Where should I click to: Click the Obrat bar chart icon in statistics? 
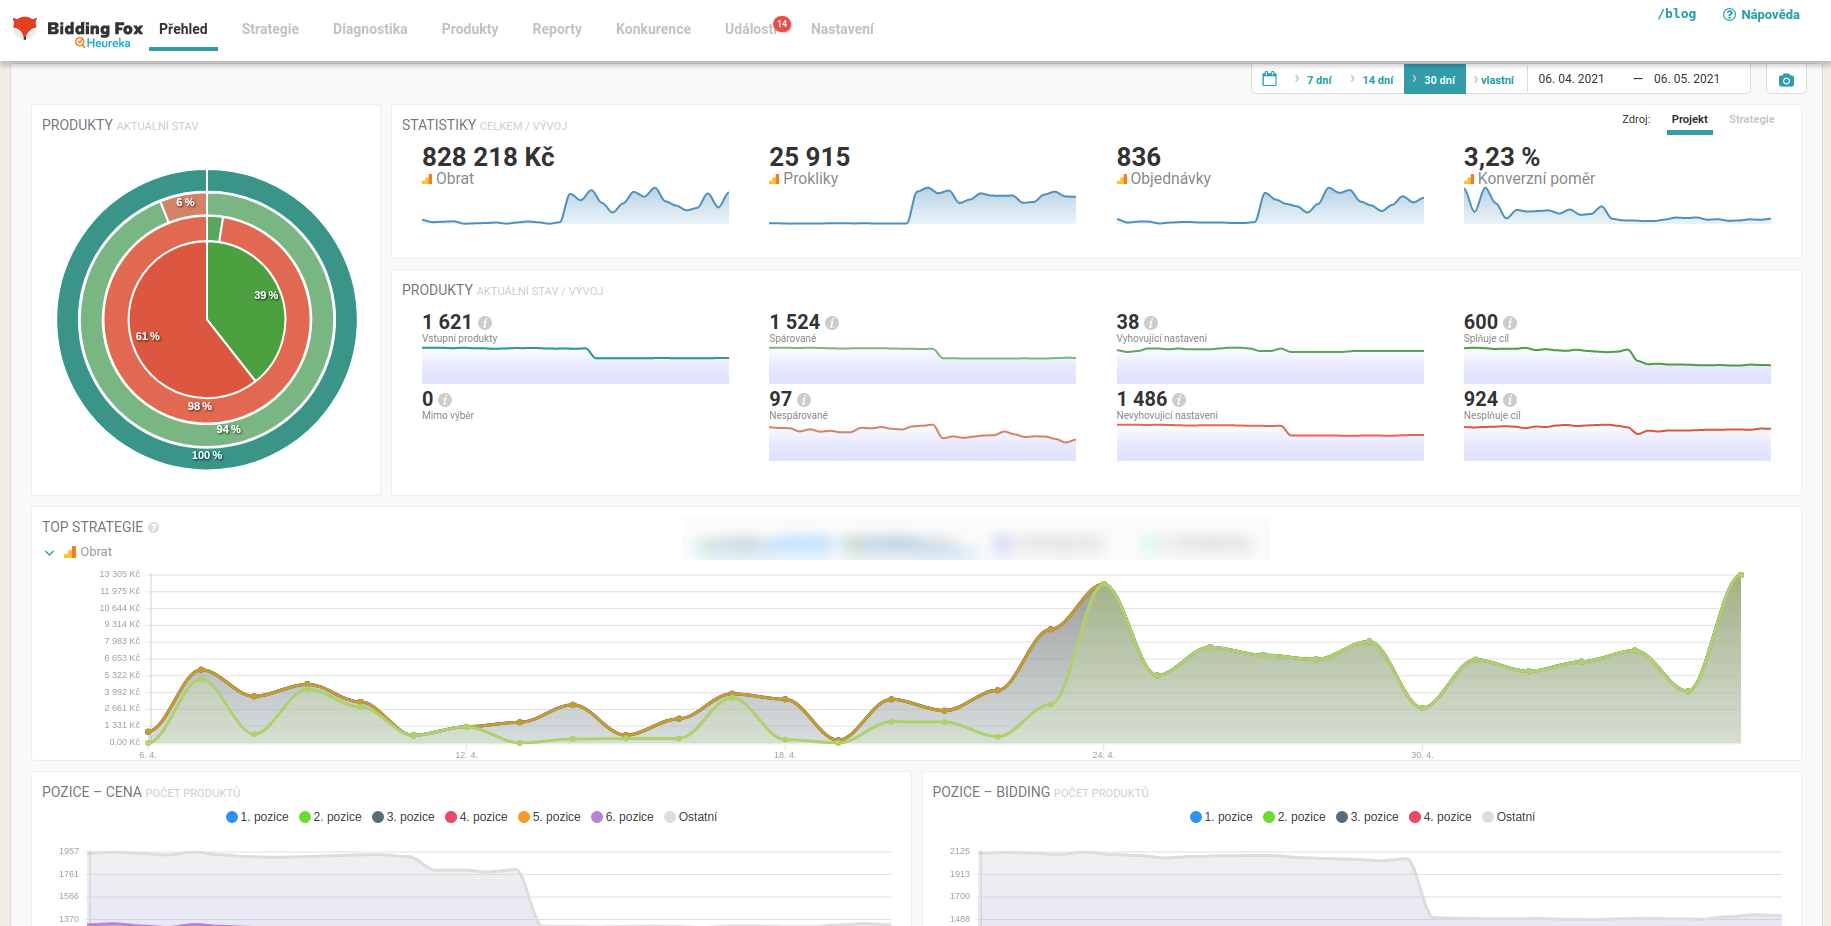tap(427, 179)
